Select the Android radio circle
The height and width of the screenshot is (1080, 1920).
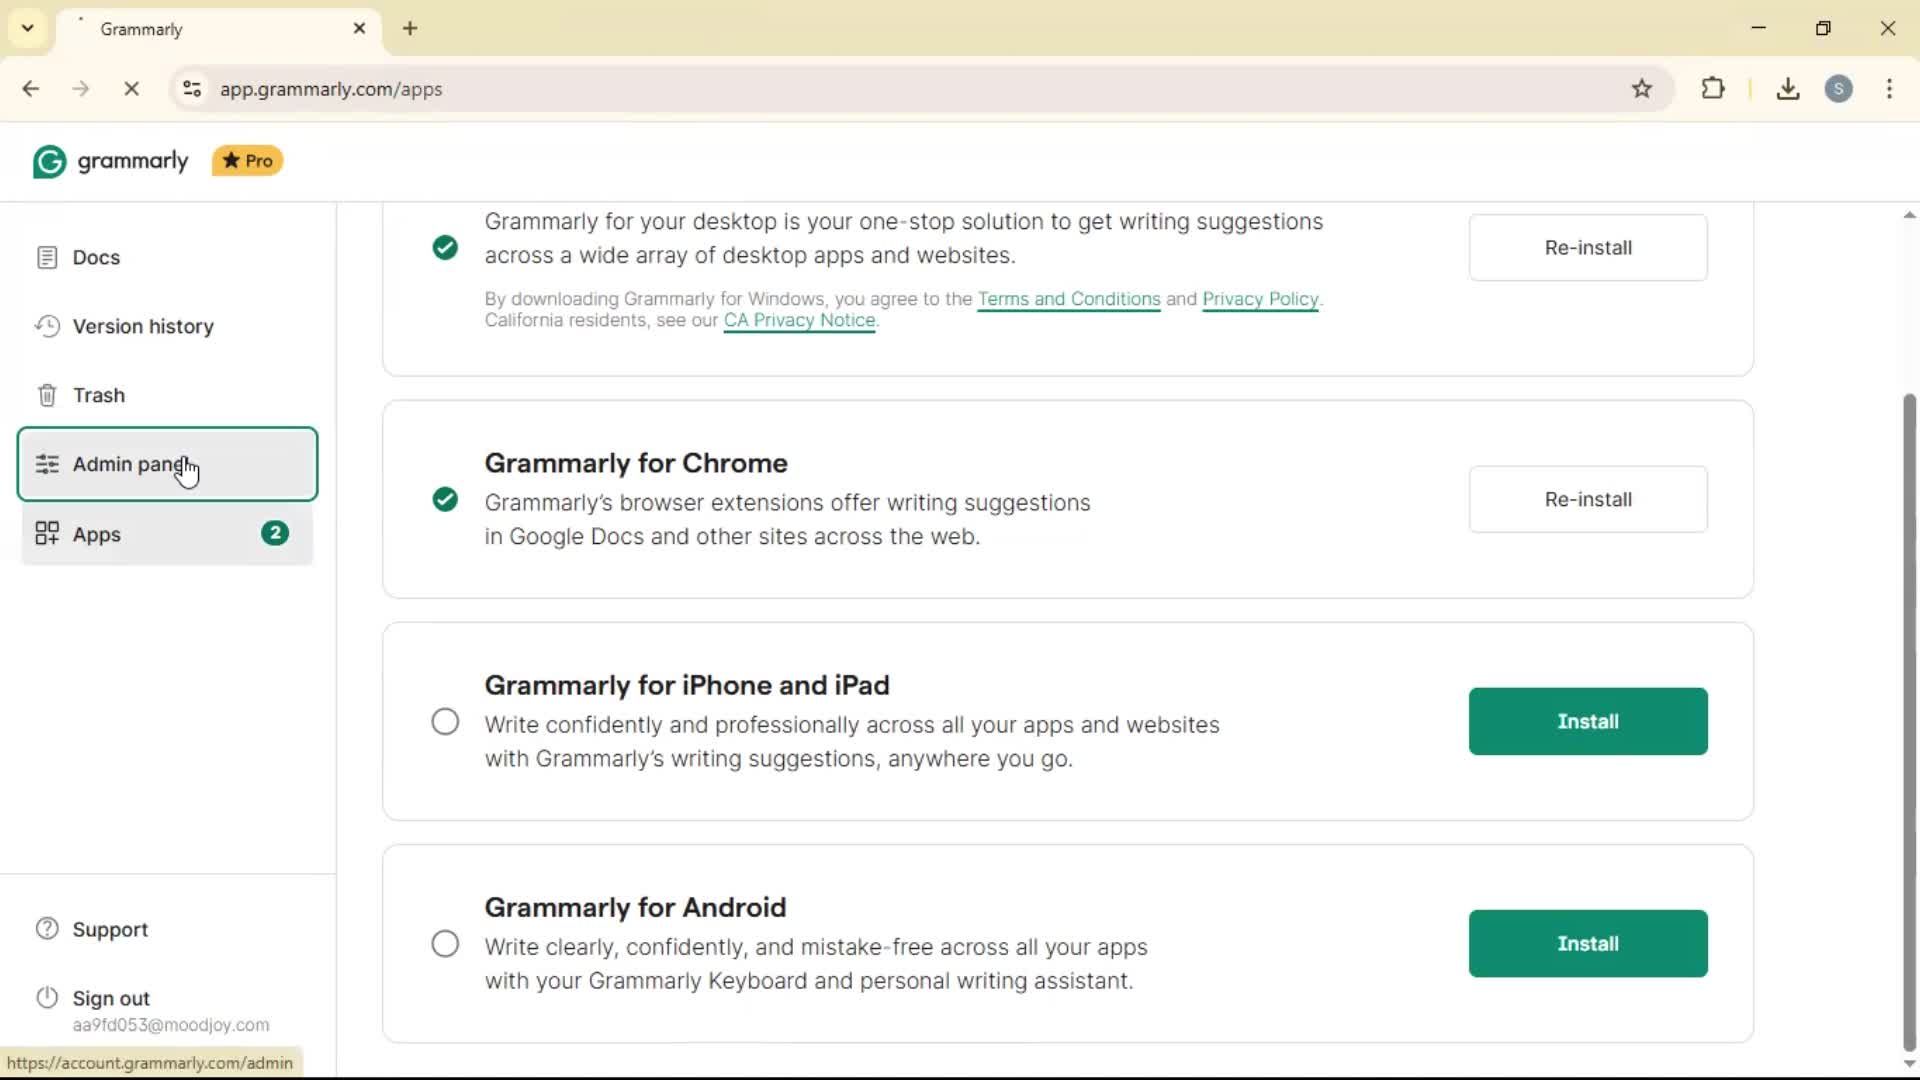click(445, 944)
